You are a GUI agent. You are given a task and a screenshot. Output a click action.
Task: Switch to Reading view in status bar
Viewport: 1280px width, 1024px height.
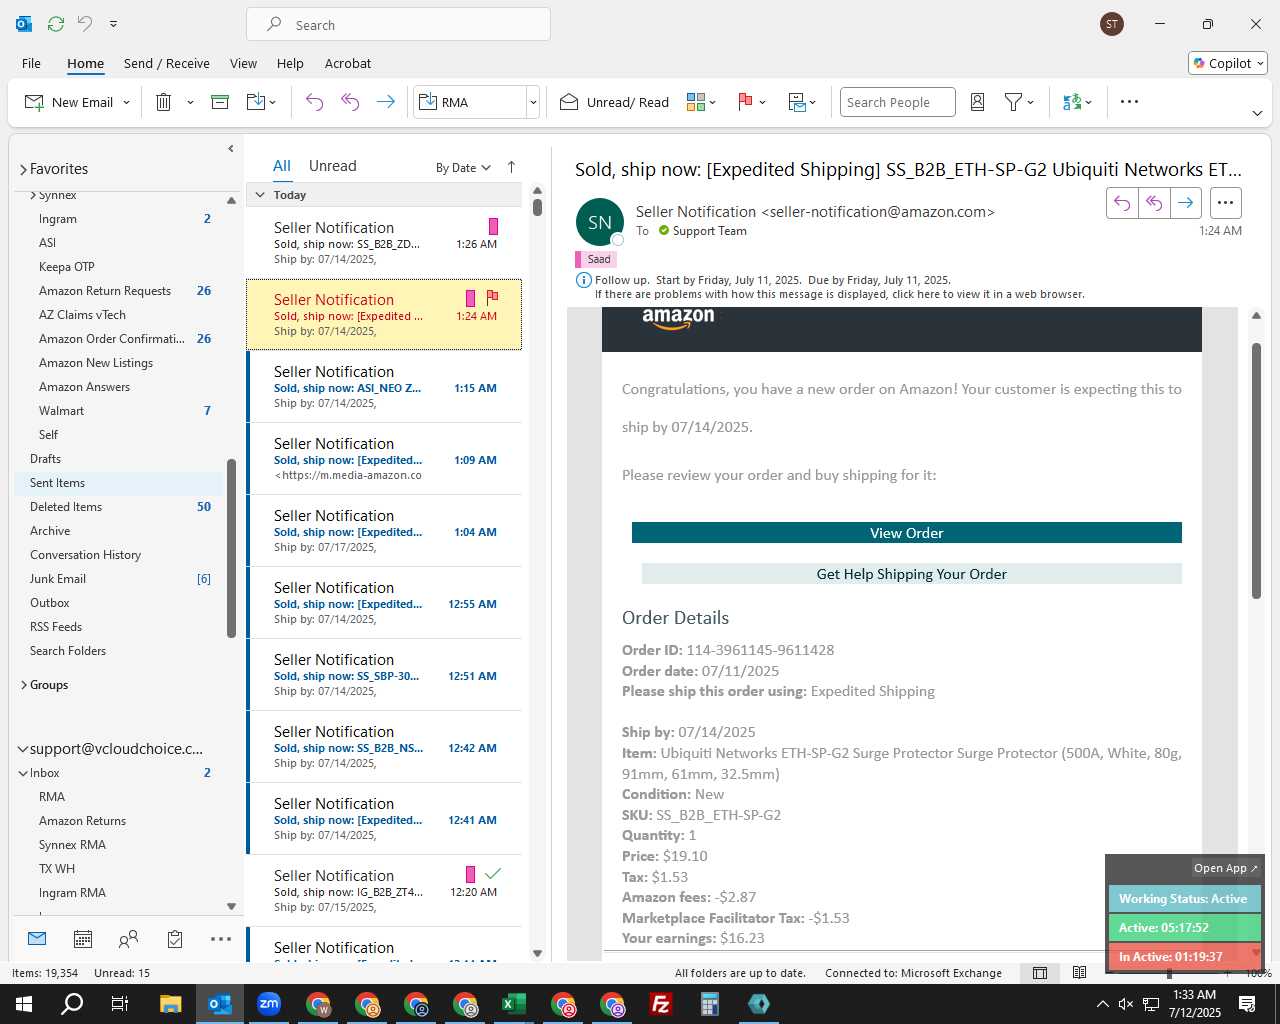(x=1079, y=973)
